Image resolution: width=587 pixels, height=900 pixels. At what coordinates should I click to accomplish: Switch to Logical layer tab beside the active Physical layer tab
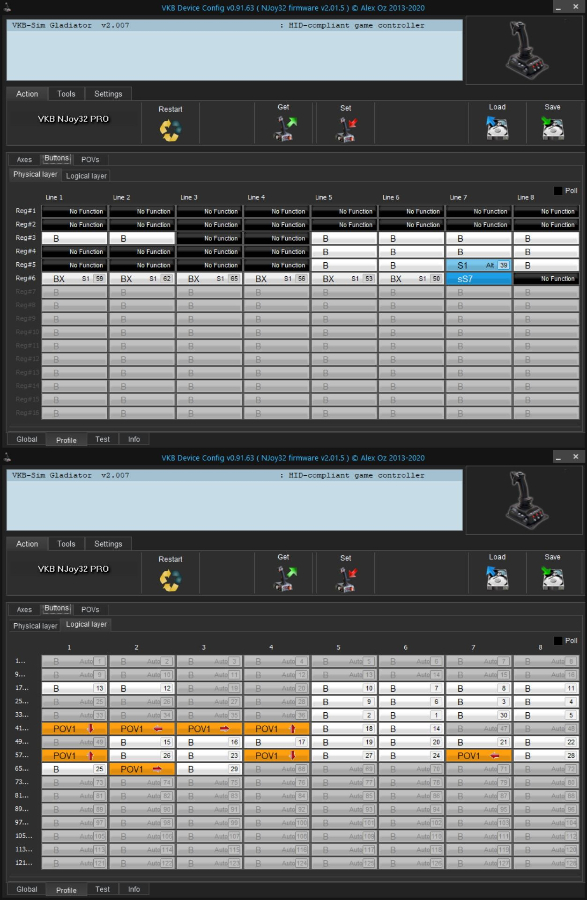pyautogui.click(x=86, y=176)
